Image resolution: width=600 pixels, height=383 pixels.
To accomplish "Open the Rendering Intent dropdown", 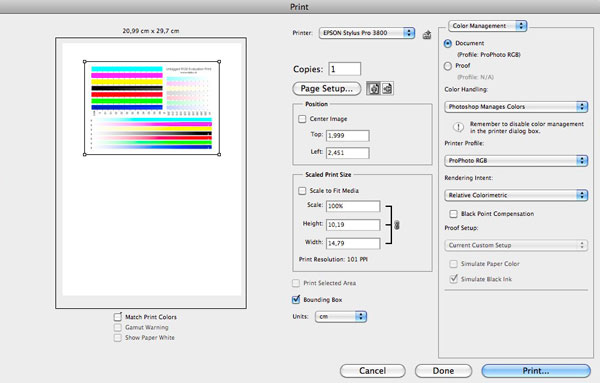I will click(x=516, y=195).
